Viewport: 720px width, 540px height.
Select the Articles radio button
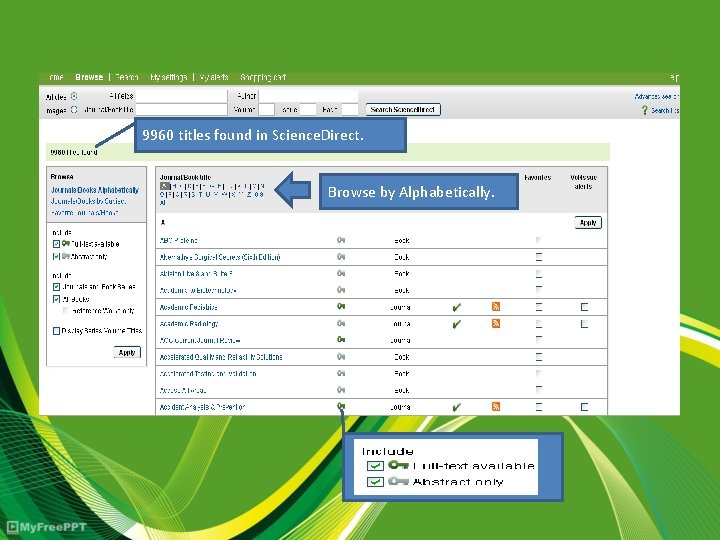pos(74,96)
